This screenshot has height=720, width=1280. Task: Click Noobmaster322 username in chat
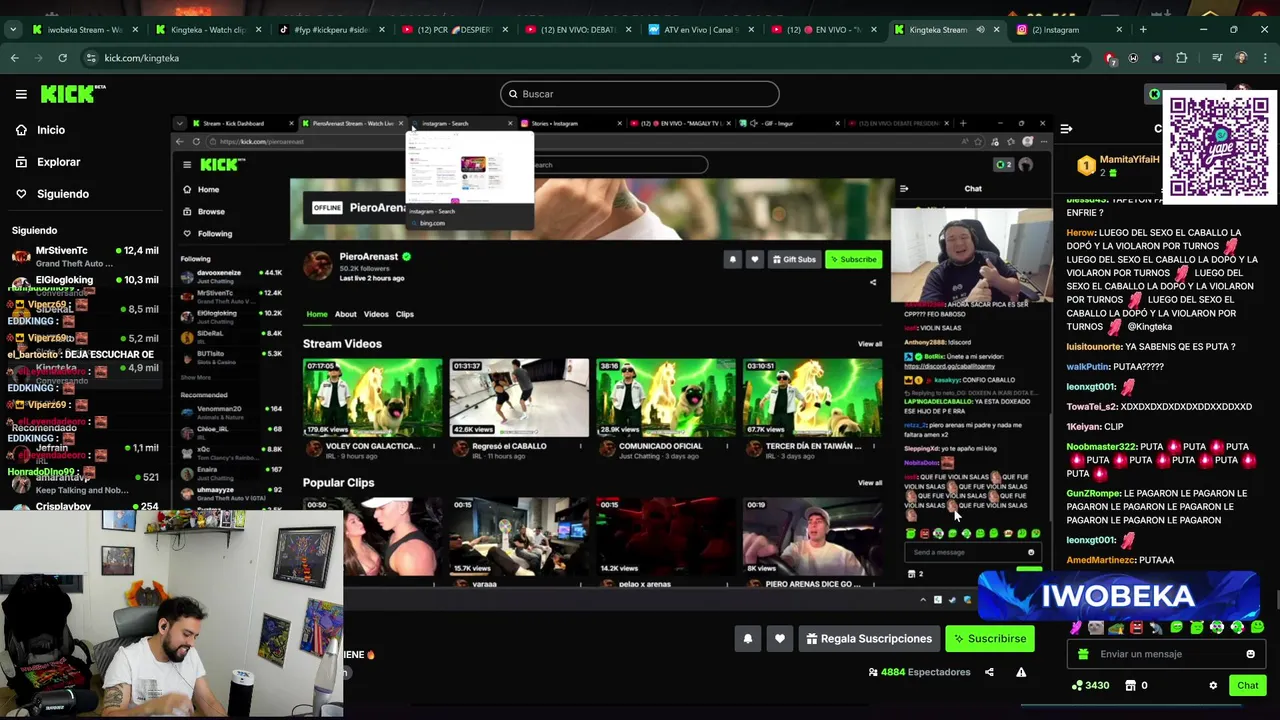1101,447
